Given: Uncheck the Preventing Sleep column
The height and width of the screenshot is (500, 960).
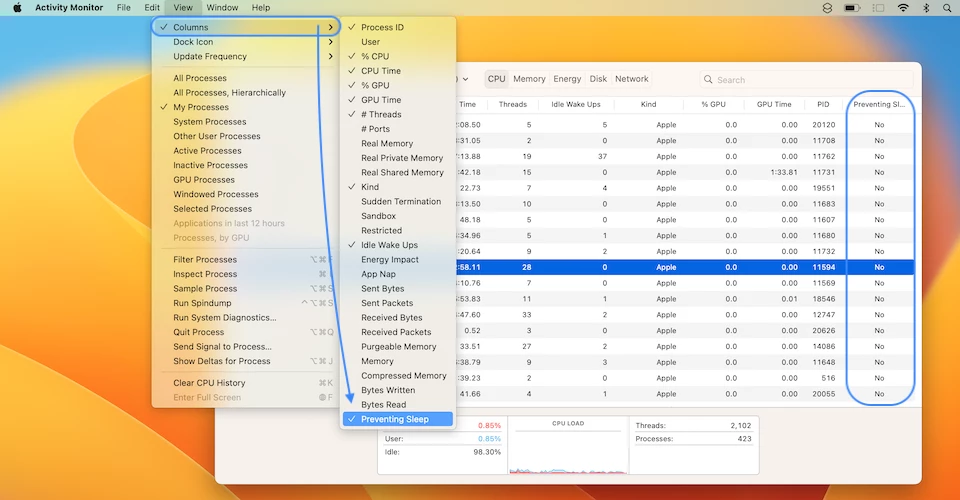Looking at the screenshot, I should (x=398, y=419).
